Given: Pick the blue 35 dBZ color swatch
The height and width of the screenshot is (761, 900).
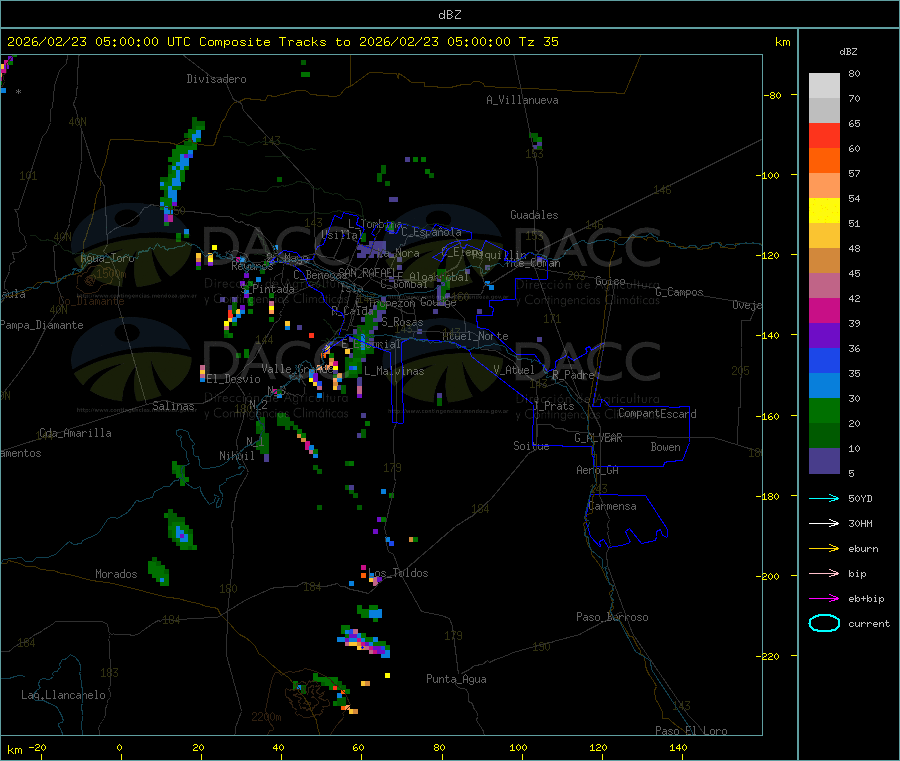Looking at the screenshot, I should tap(824, 360).
